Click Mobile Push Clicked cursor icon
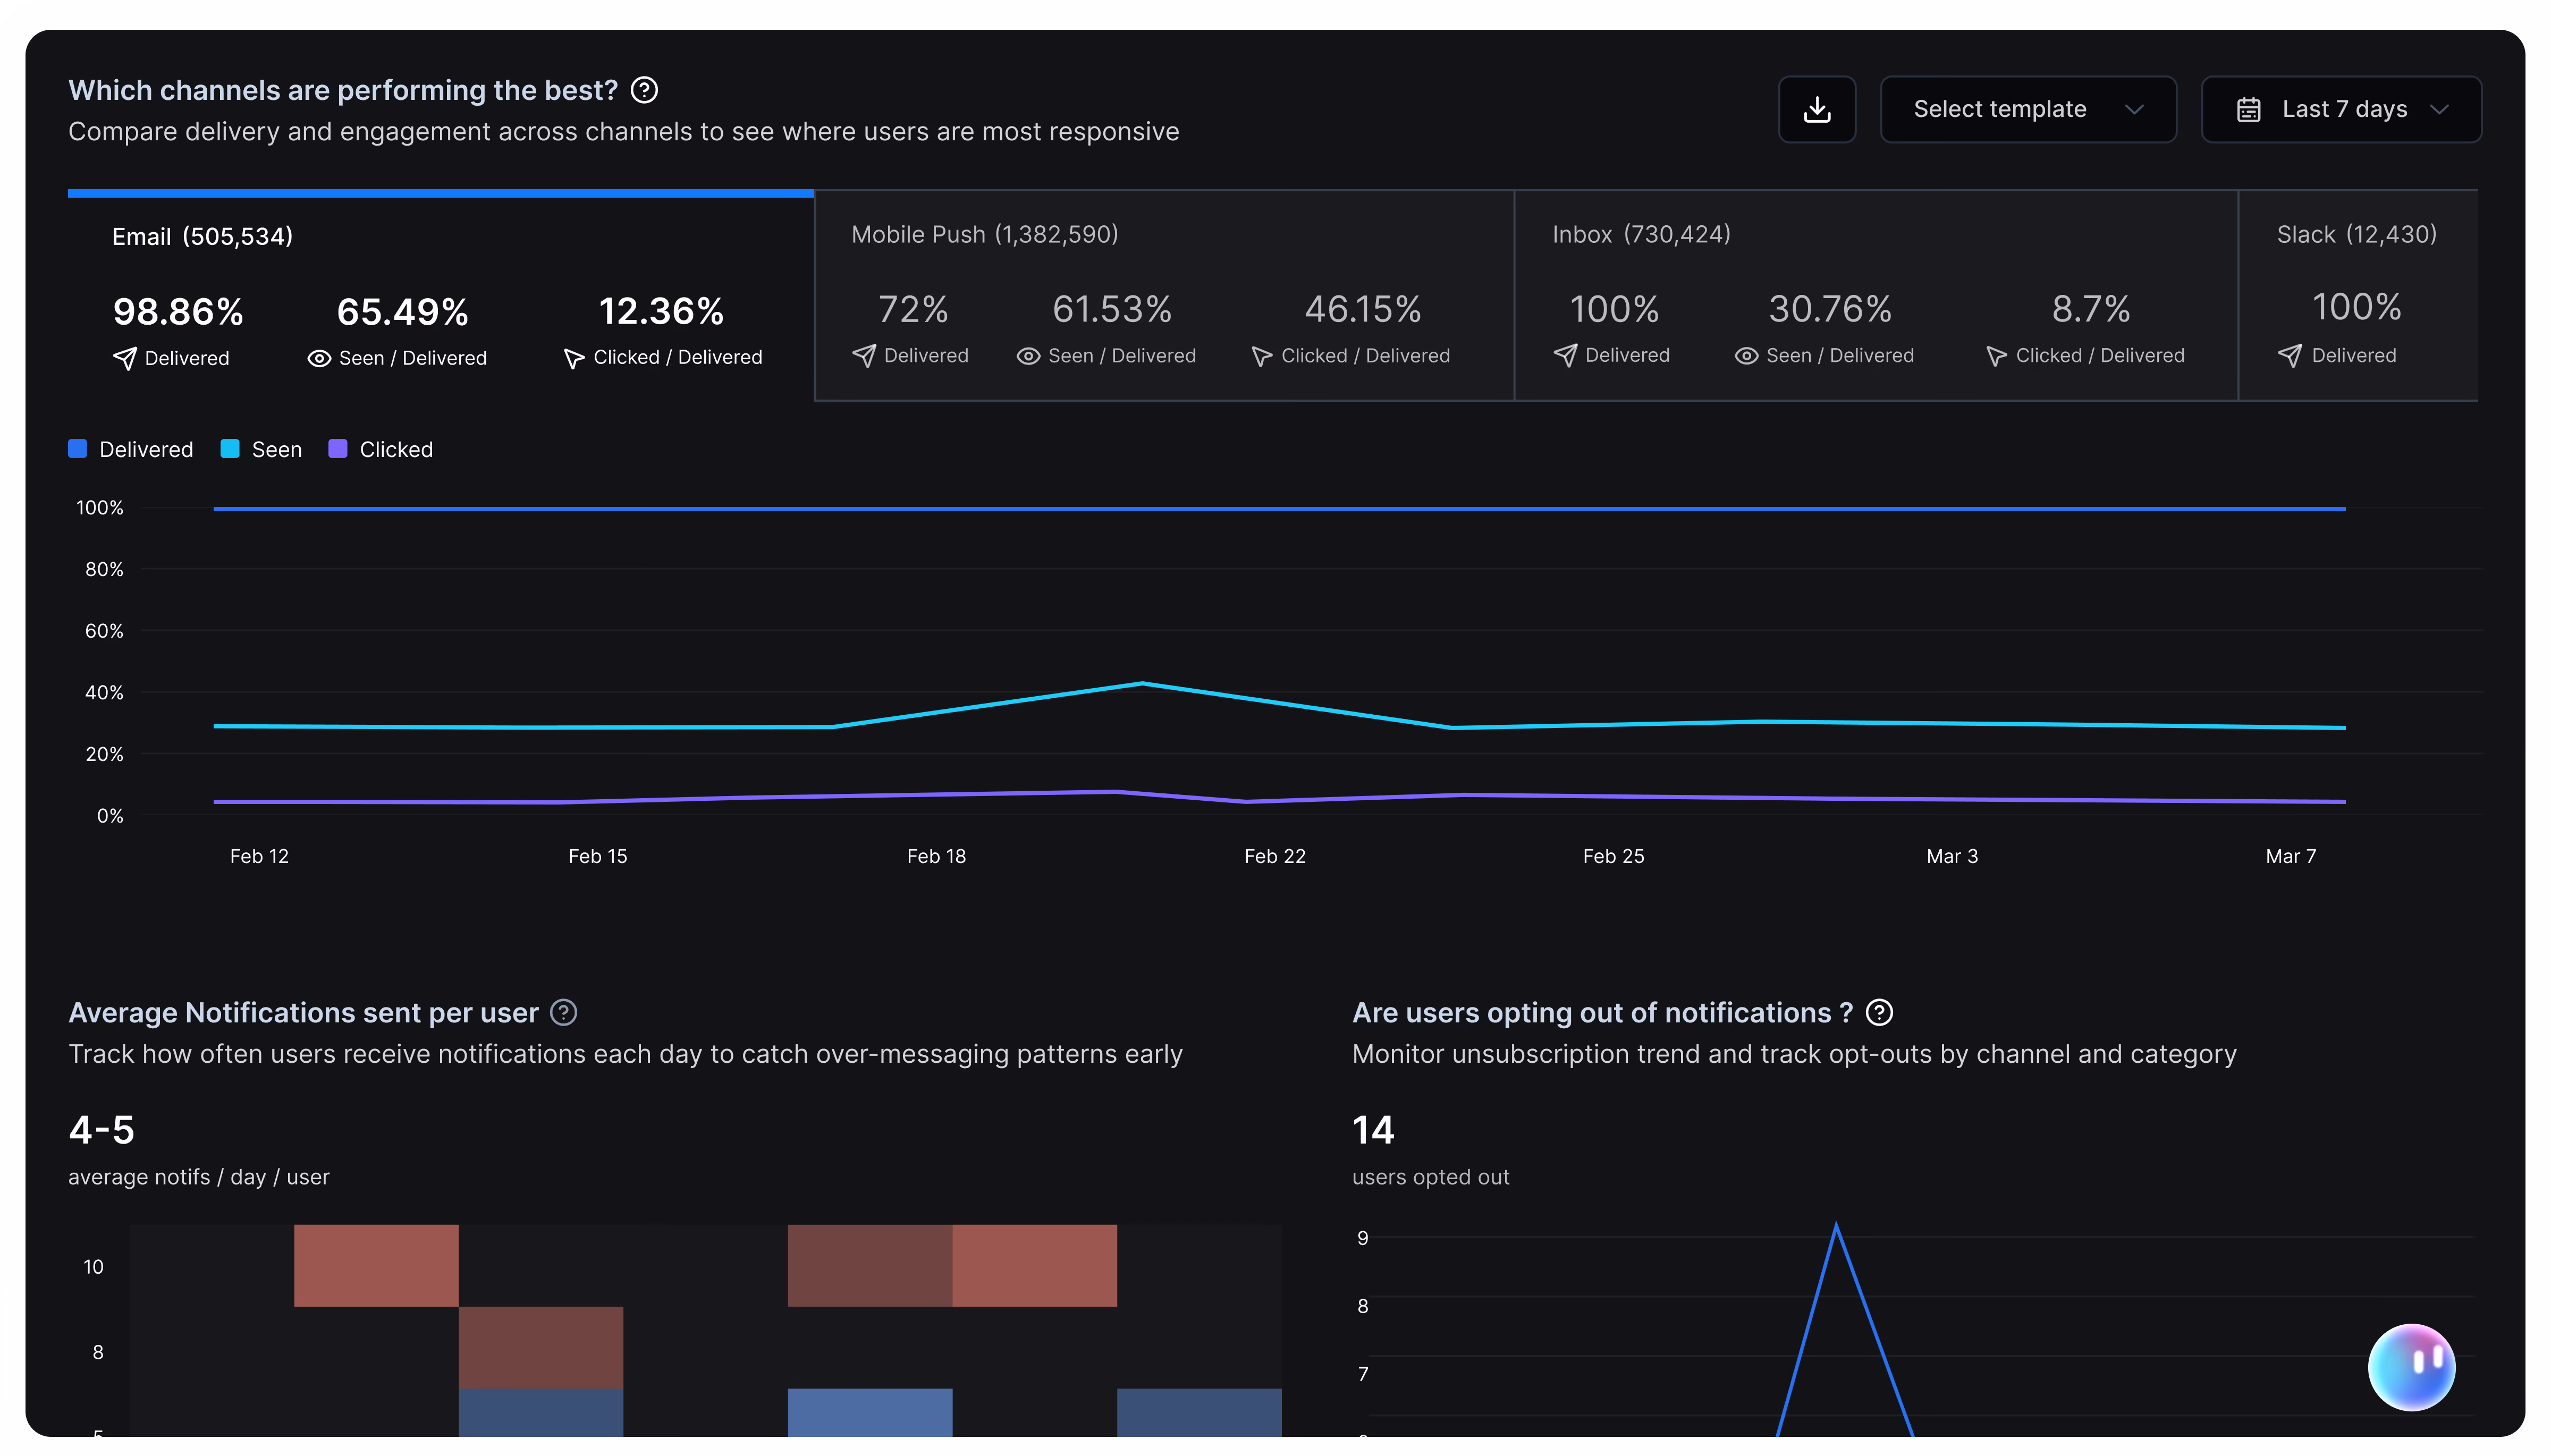Viewport: 2551px width, 1456px height. (x=1261, y=356)
